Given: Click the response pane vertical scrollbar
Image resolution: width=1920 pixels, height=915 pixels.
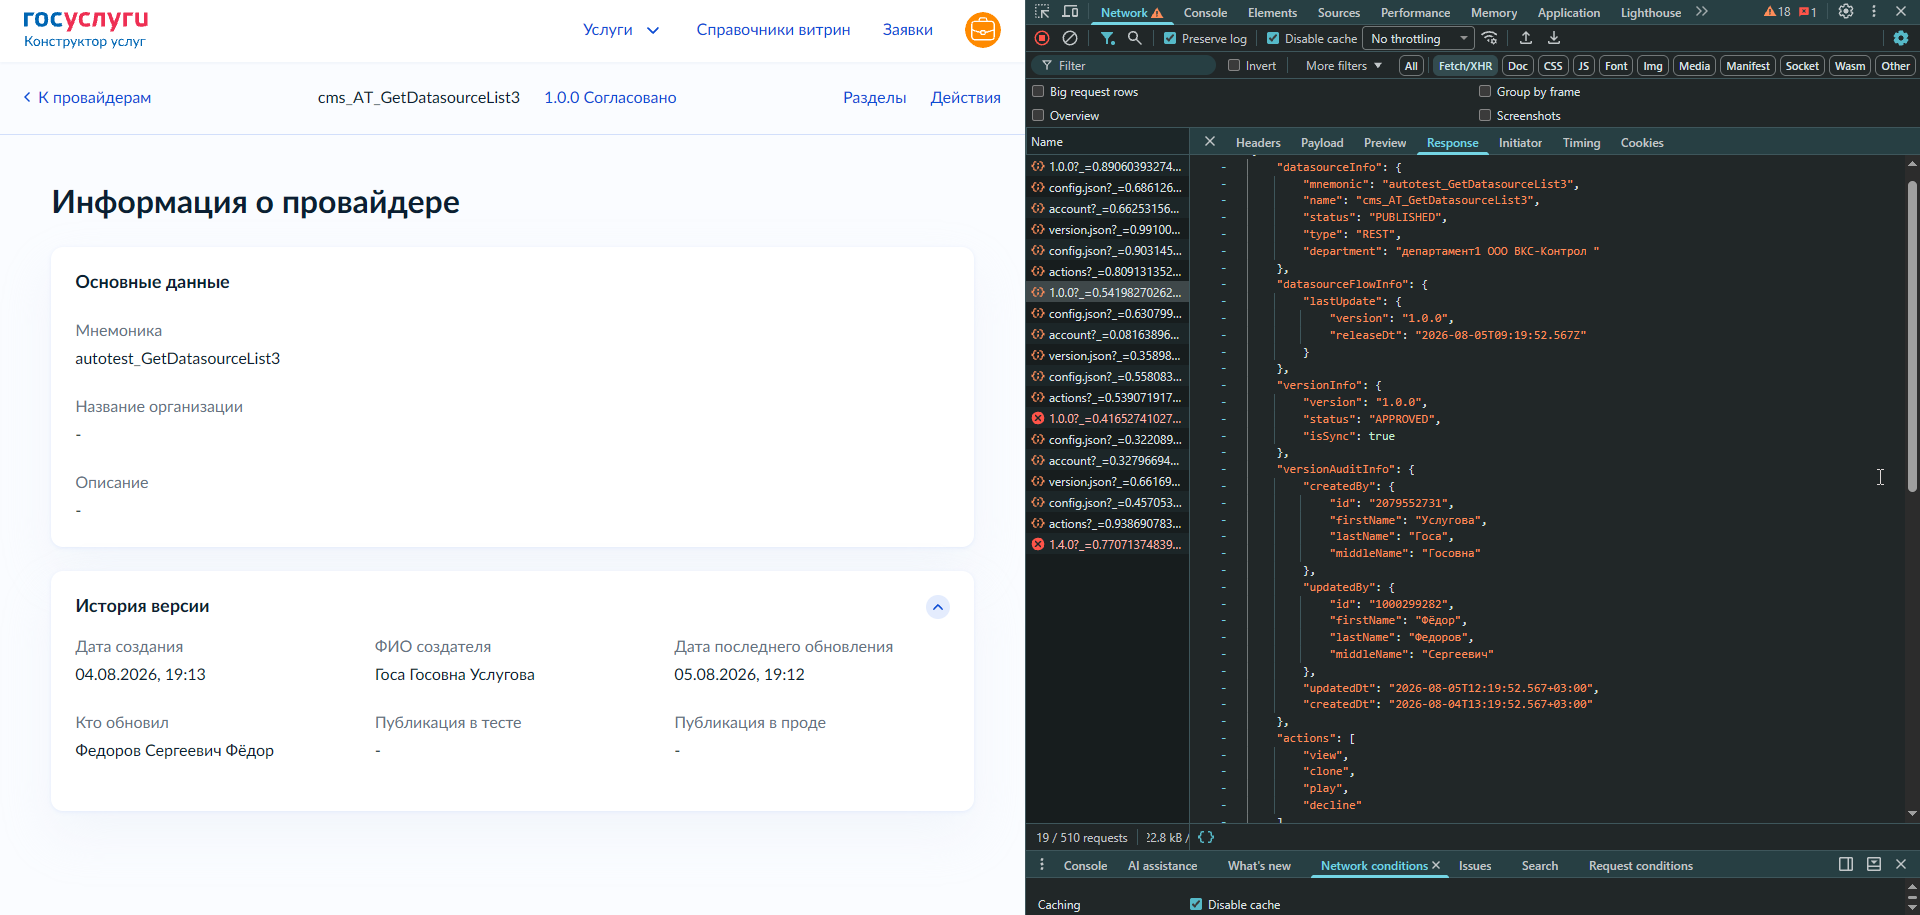Looking at the screenshot, I should click(1912, 335).
